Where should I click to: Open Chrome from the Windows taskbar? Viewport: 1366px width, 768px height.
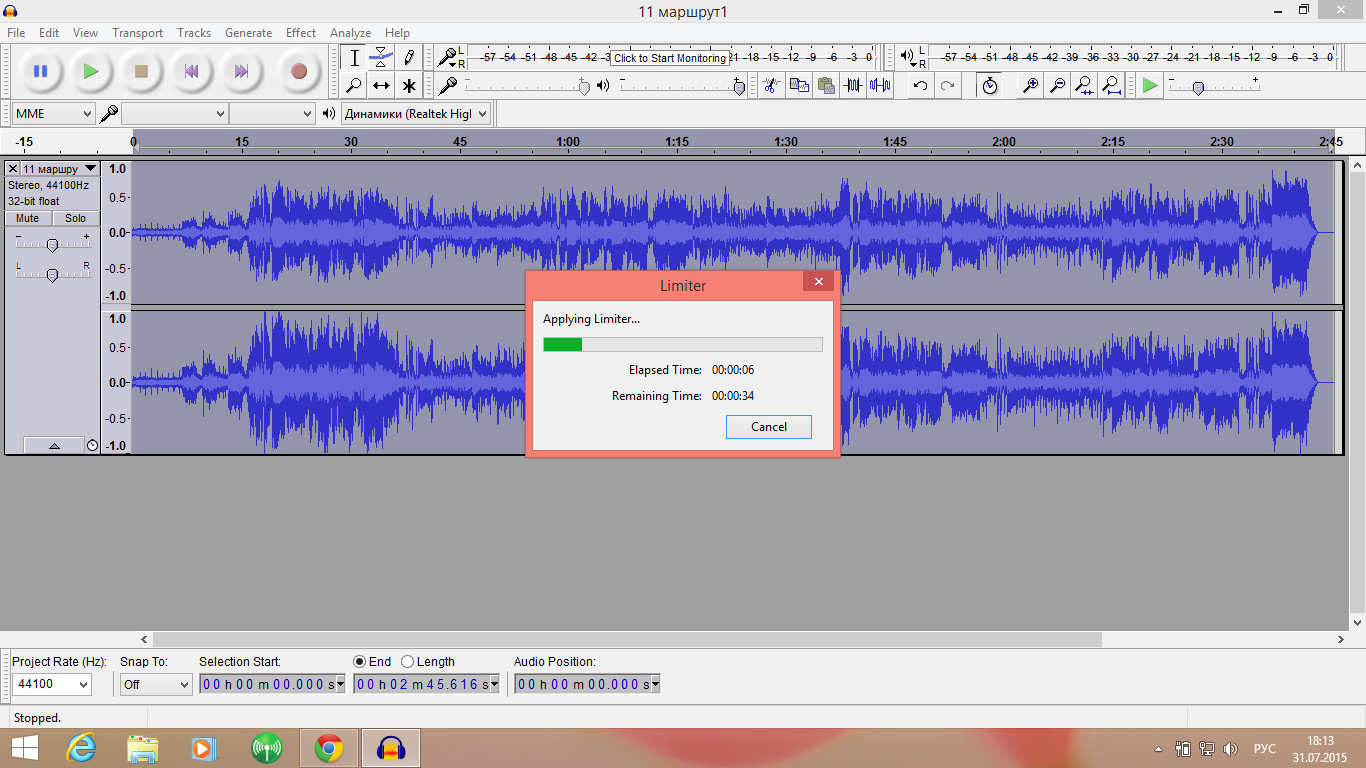point(329,748)
